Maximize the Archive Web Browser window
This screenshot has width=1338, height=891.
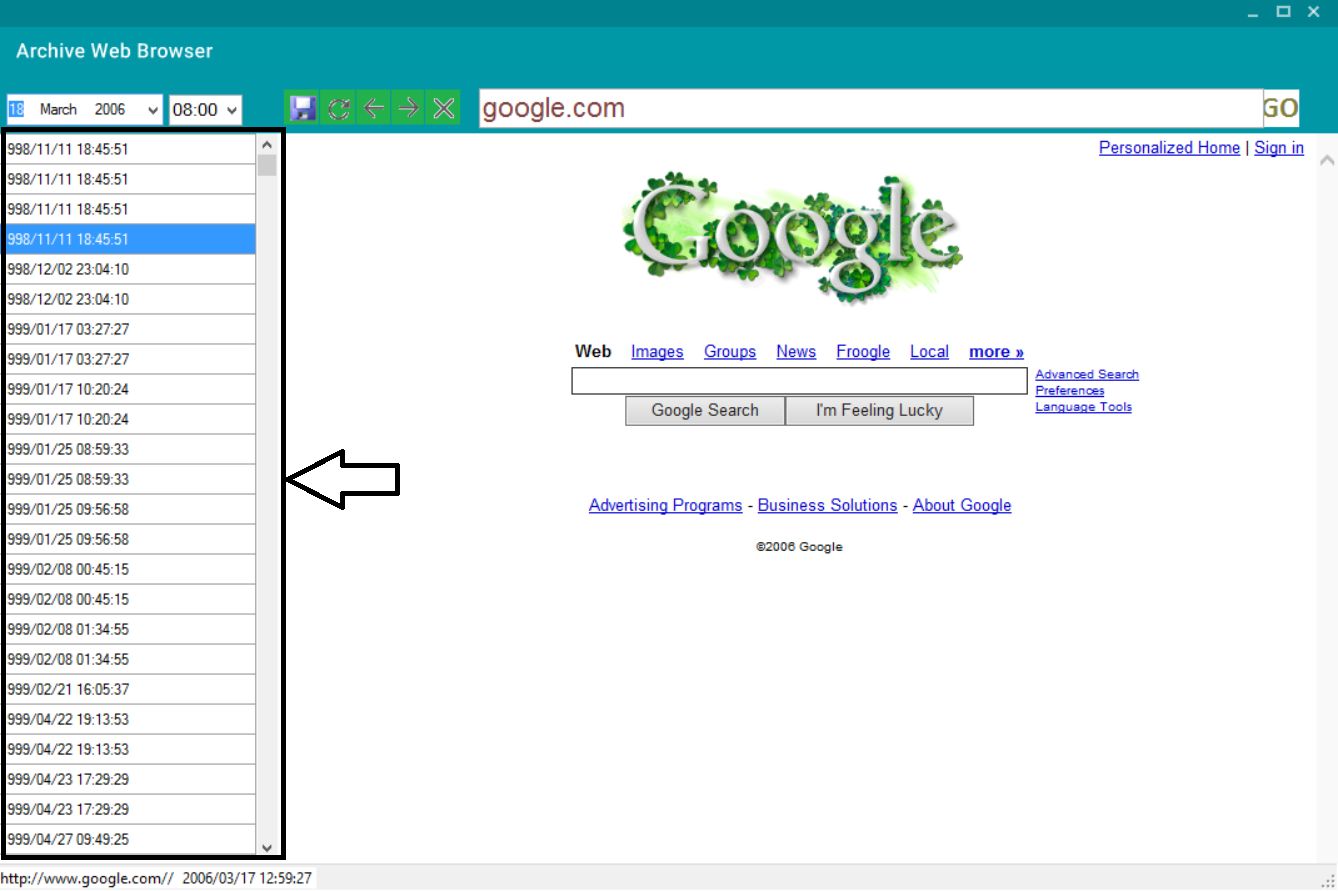pyautogui.click(x=1284, y=12)
